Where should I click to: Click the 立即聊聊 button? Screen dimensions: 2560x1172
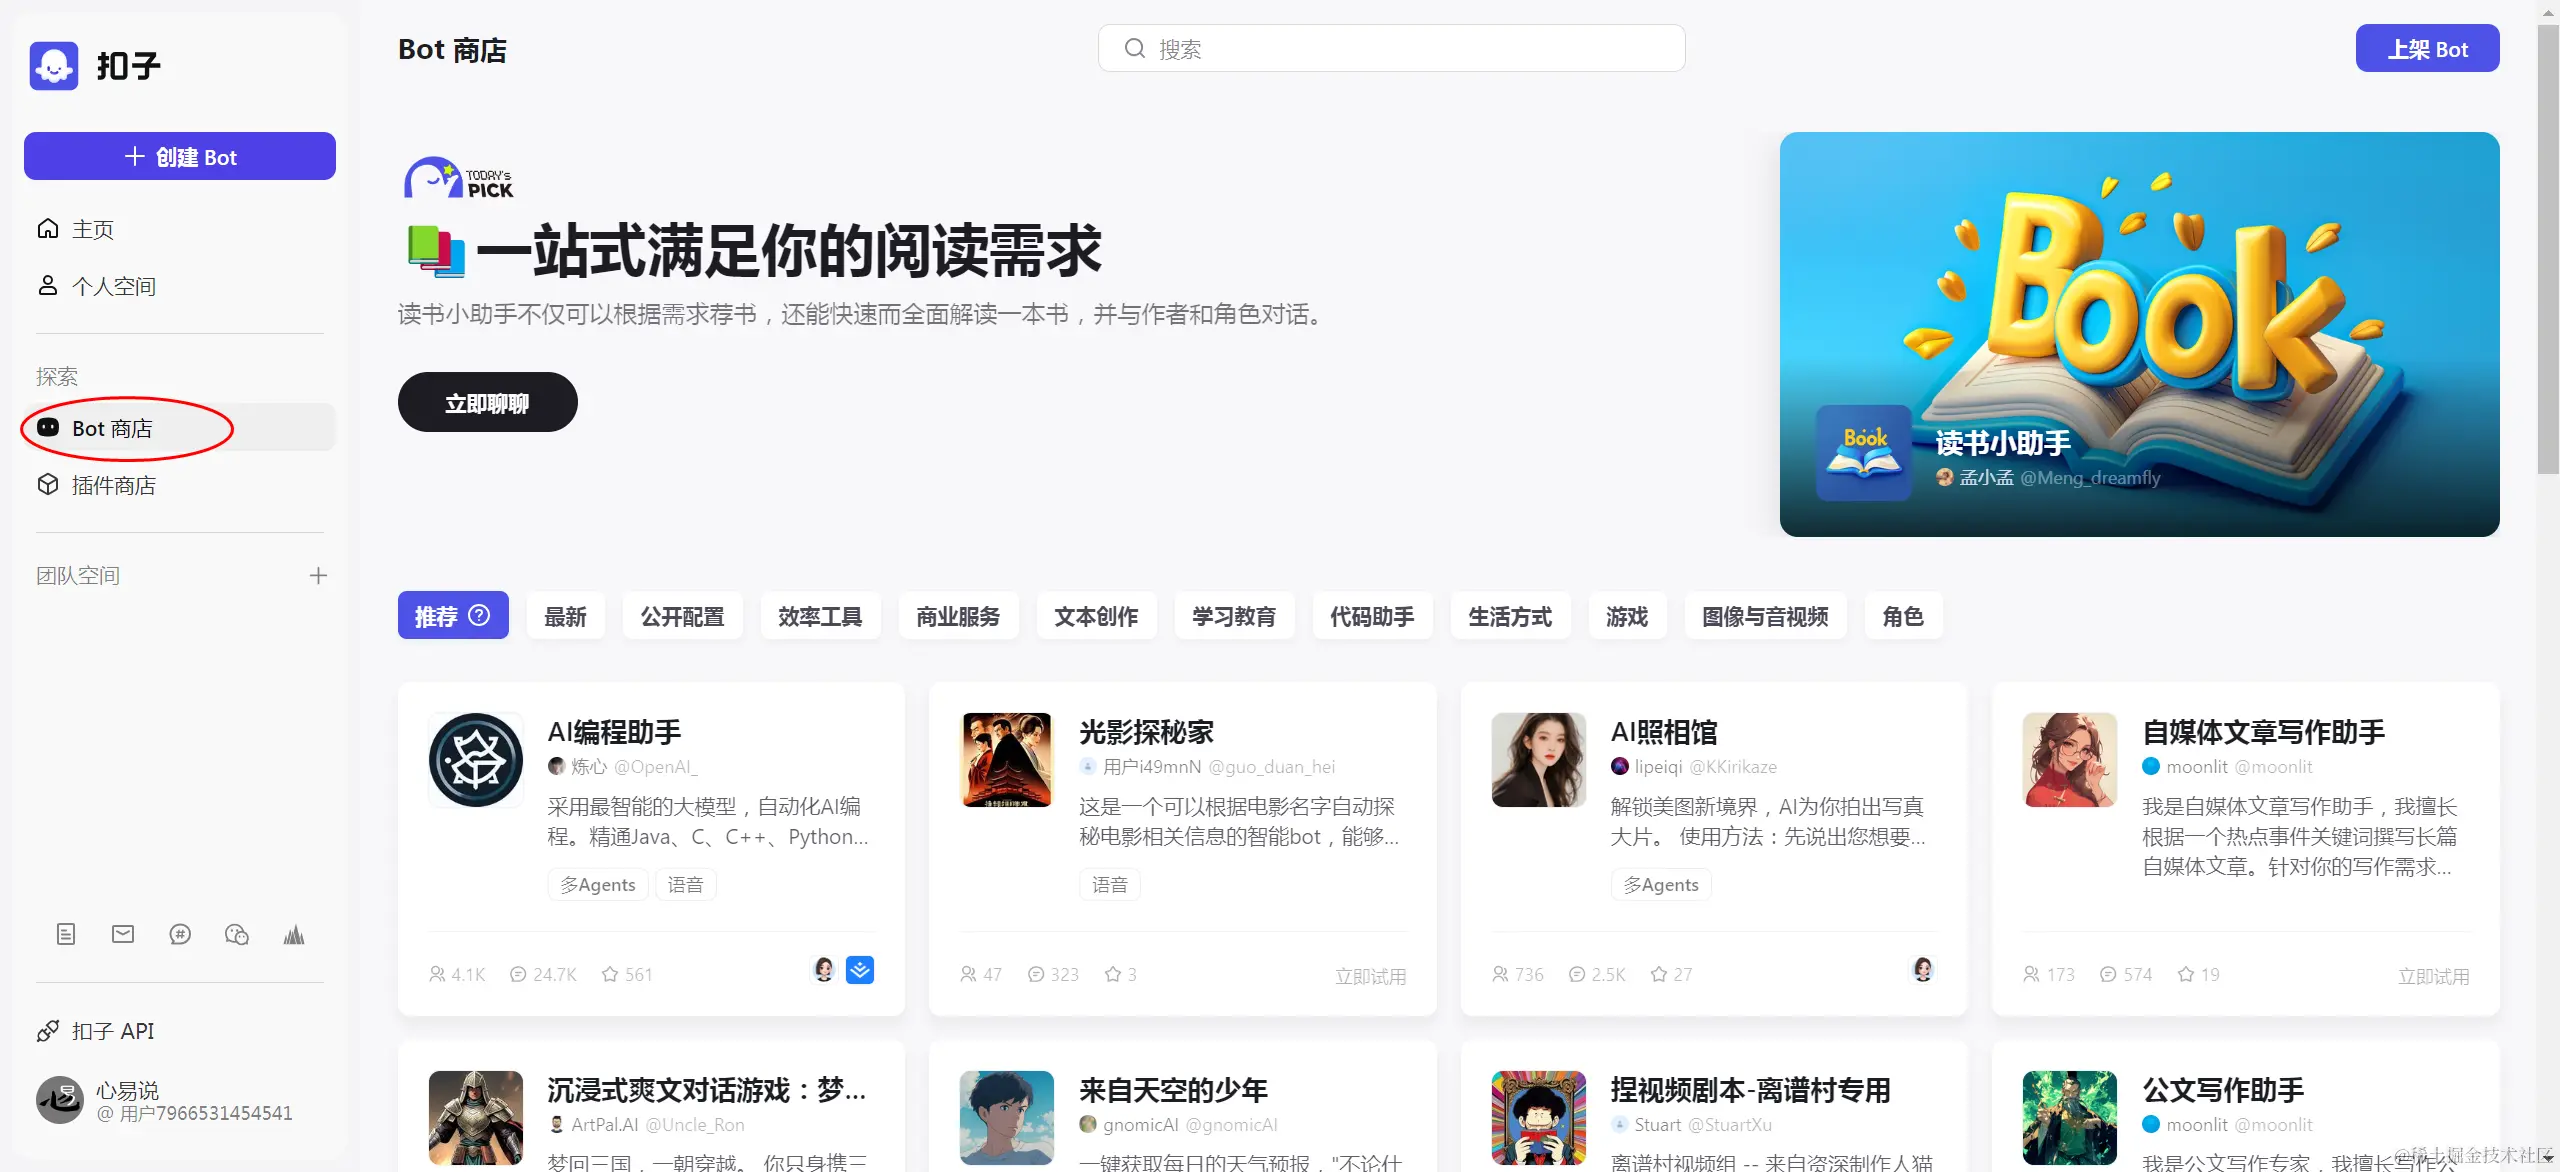point(487,403)
